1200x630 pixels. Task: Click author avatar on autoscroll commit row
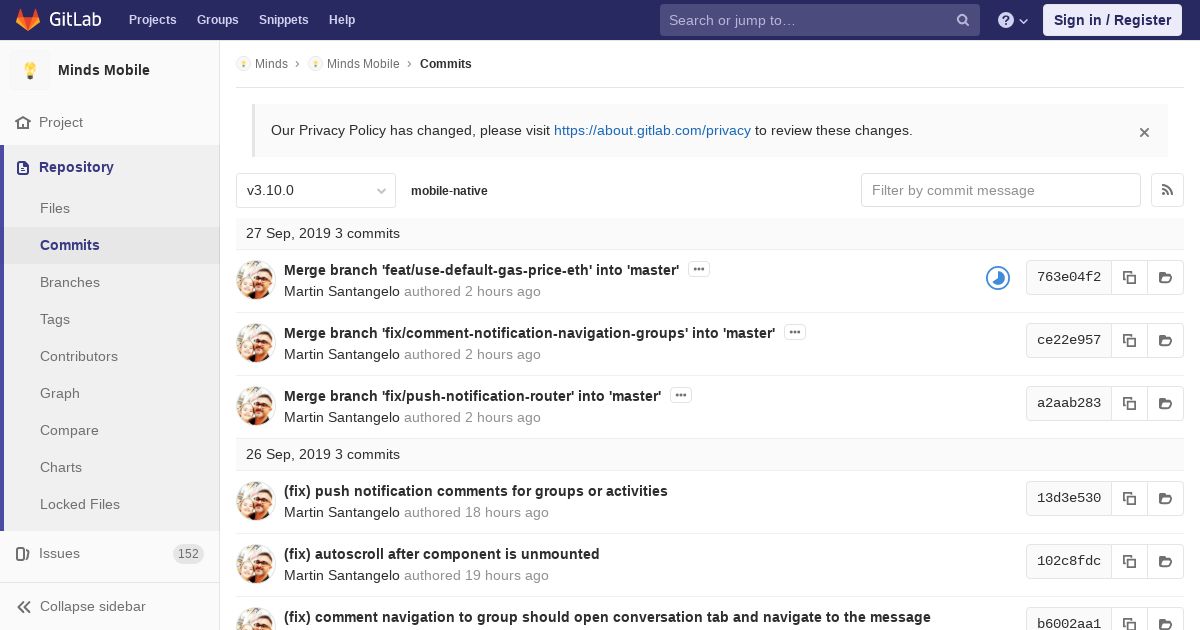(255, 564)
